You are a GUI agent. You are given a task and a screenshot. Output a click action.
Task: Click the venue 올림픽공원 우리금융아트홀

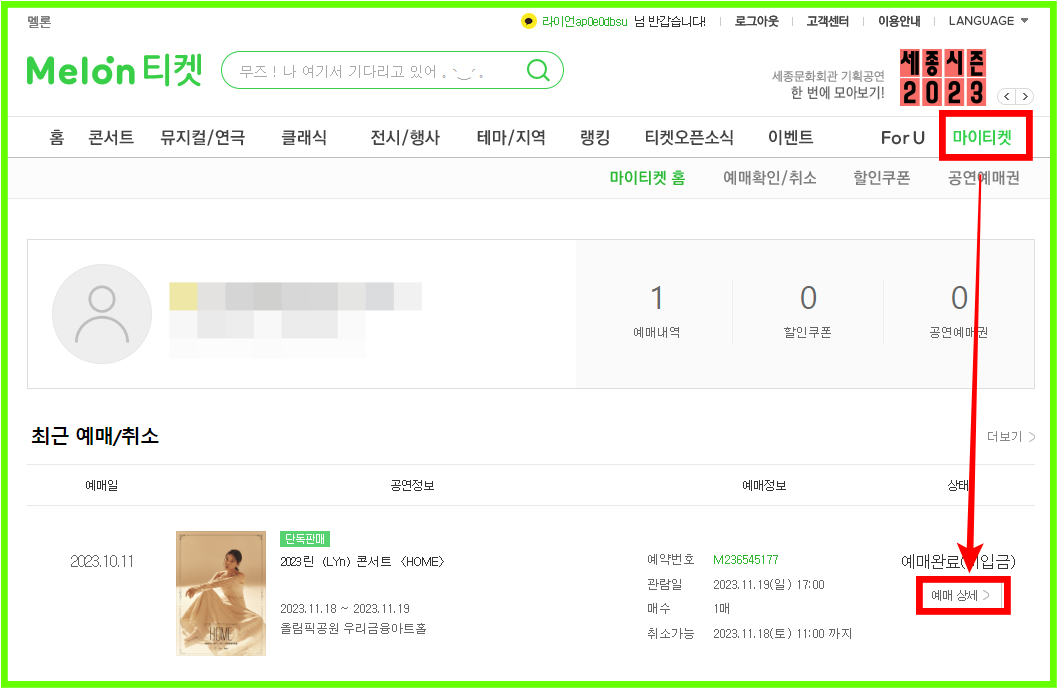(x=353, y=628)
